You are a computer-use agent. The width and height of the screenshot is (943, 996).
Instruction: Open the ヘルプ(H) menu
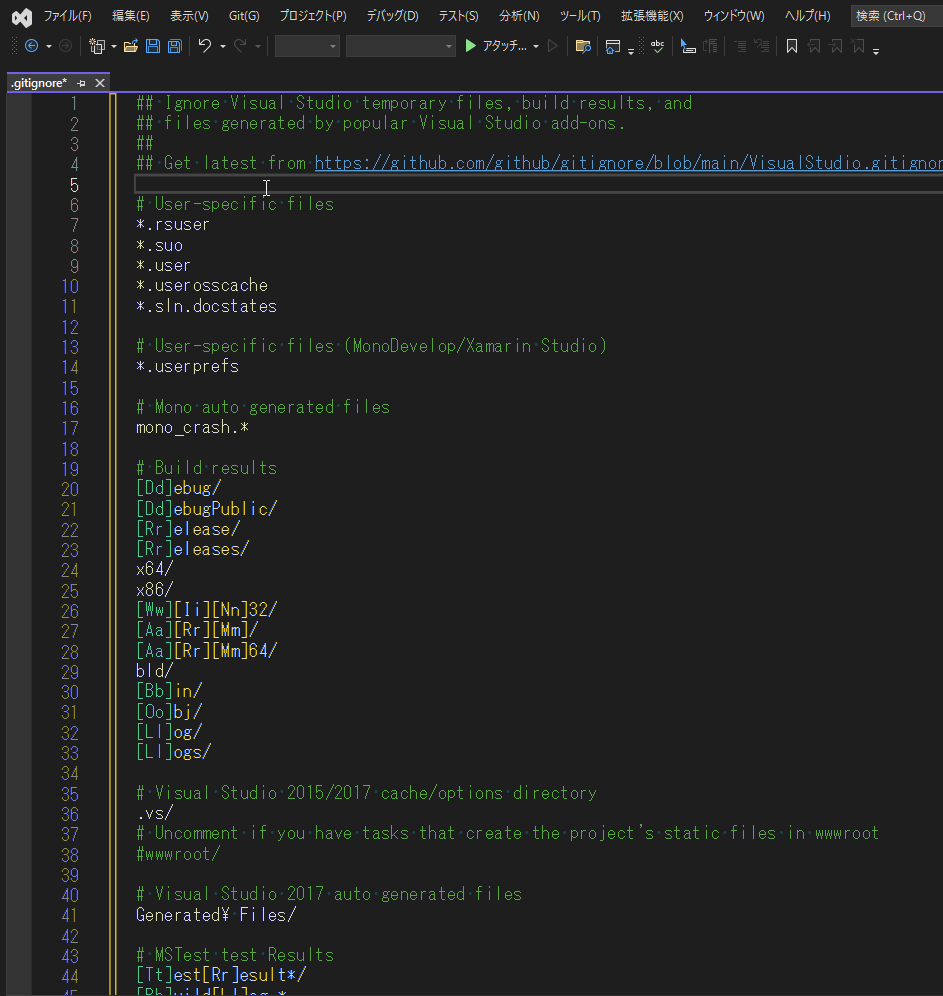(807, 16)
